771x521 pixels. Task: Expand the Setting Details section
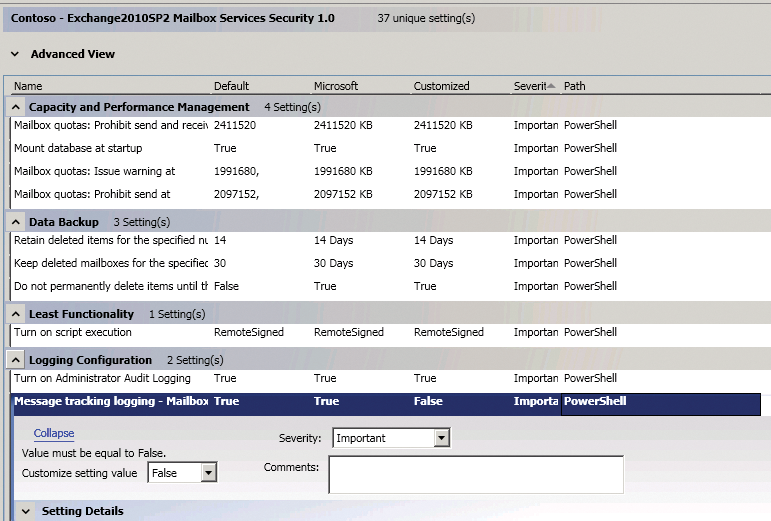coord(26,511)
